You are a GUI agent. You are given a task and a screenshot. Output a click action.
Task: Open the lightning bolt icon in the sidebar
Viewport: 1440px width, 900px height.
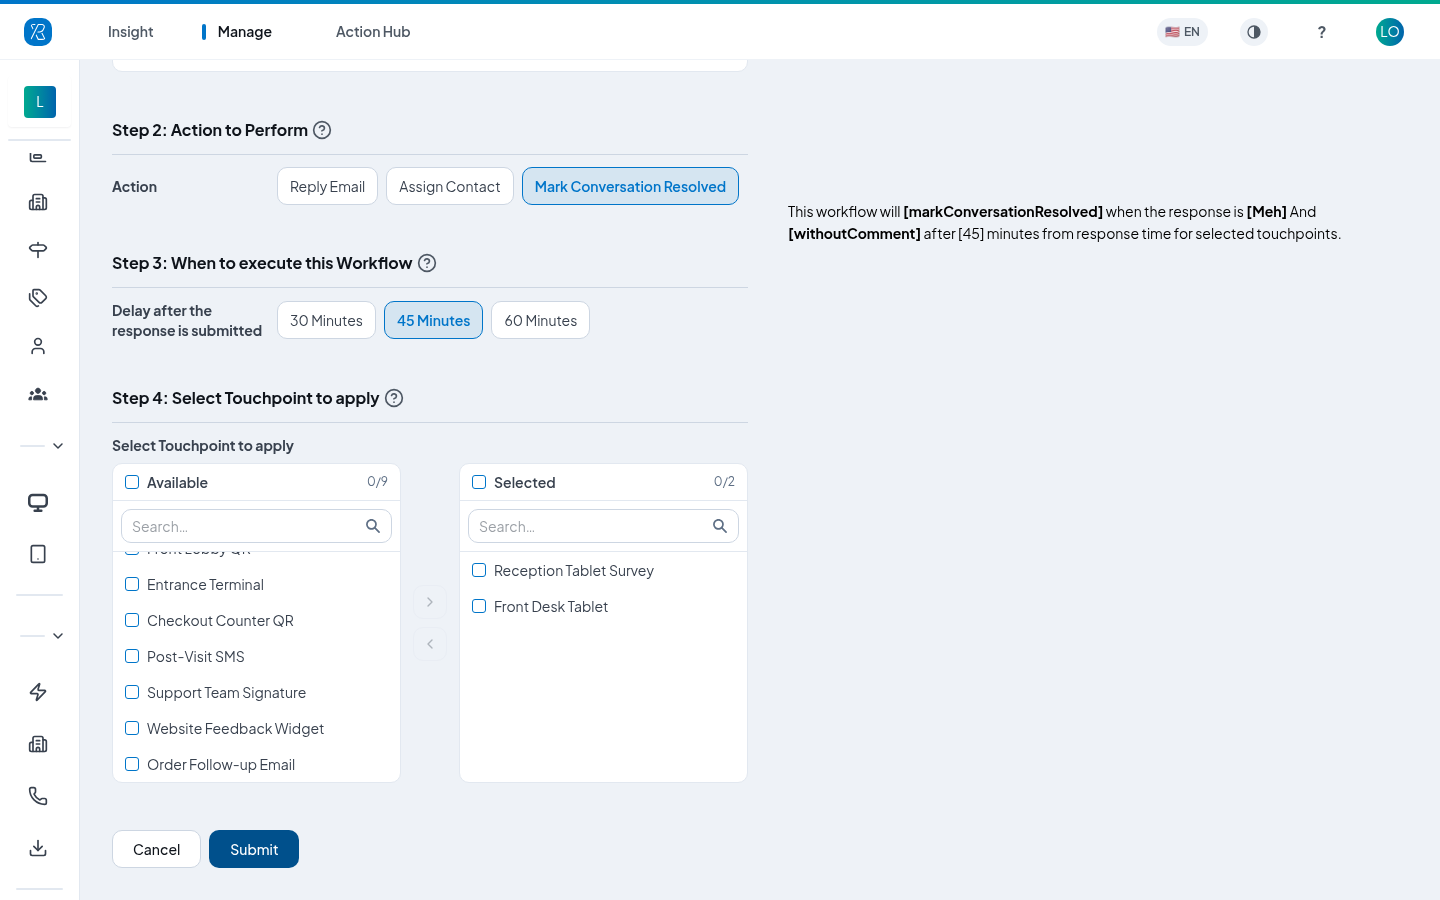click(38, 692)
